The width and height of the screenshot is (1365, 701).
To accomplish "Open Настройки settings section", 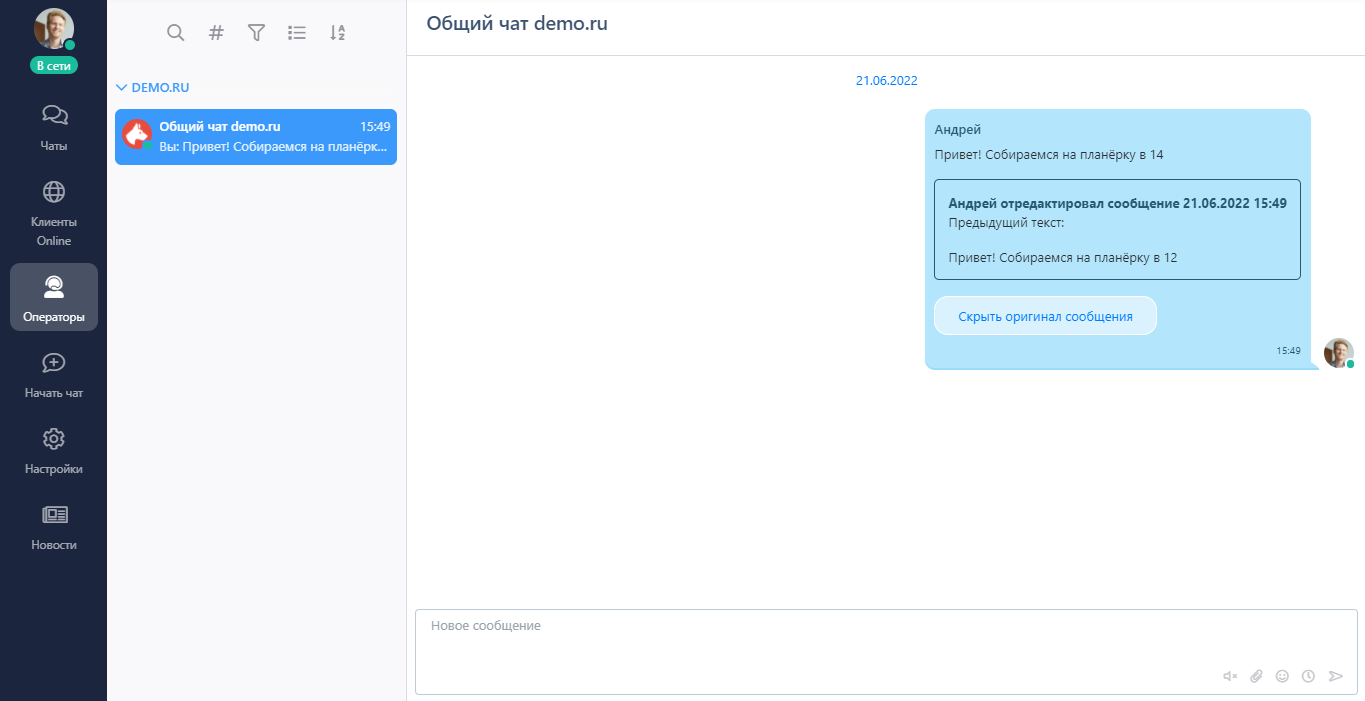I will click(x=54, y=451).
